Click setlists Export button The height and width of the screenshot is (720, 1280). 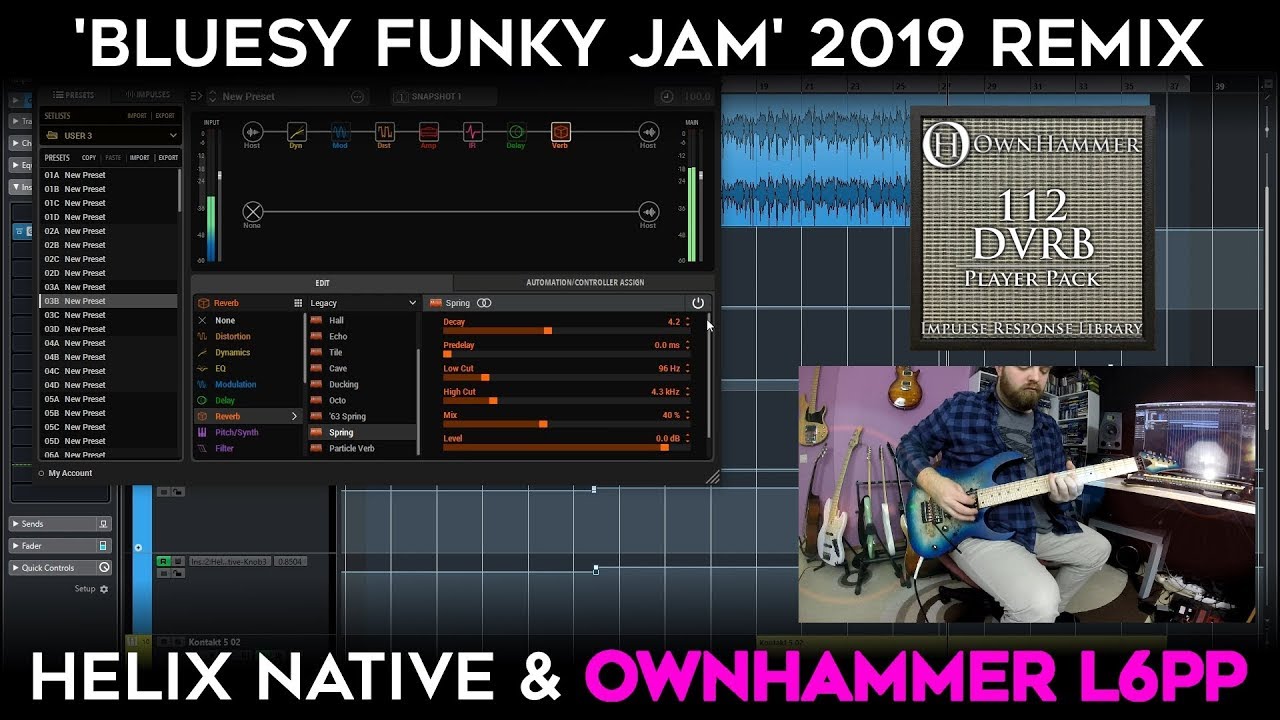165,116
